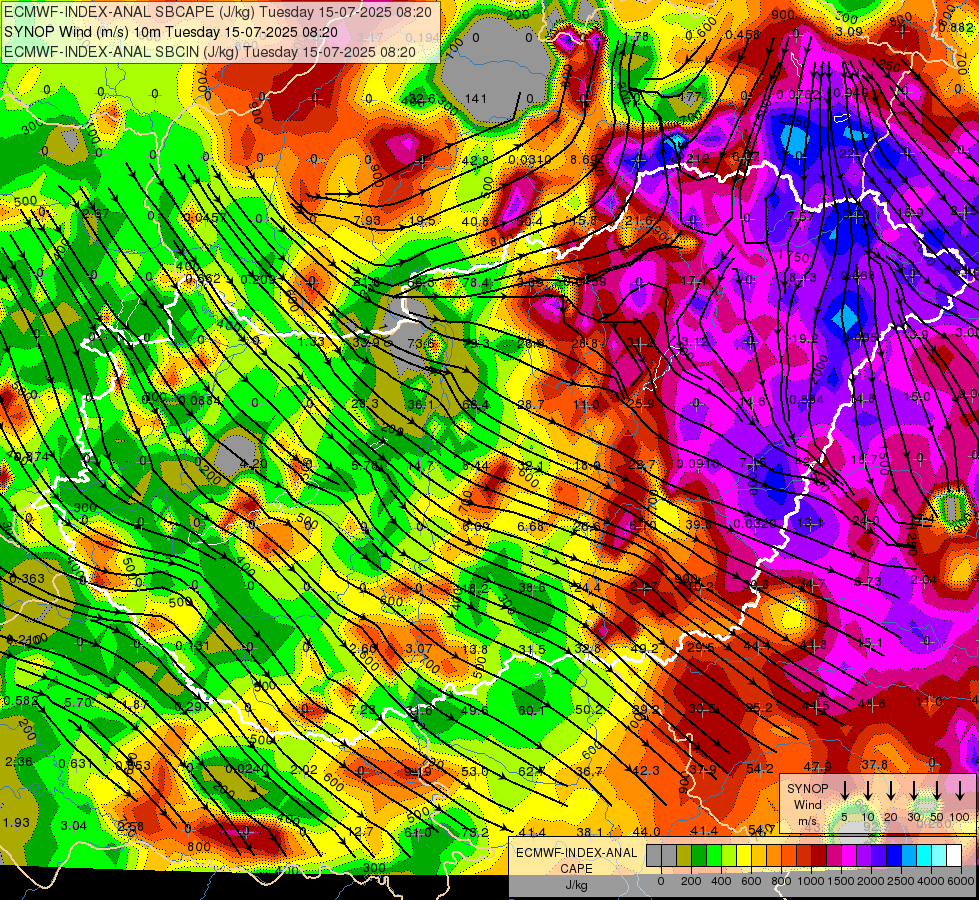Click the '49.2' value on the map
This screenshot has width=979, height=900.
(x=644, y=648)
